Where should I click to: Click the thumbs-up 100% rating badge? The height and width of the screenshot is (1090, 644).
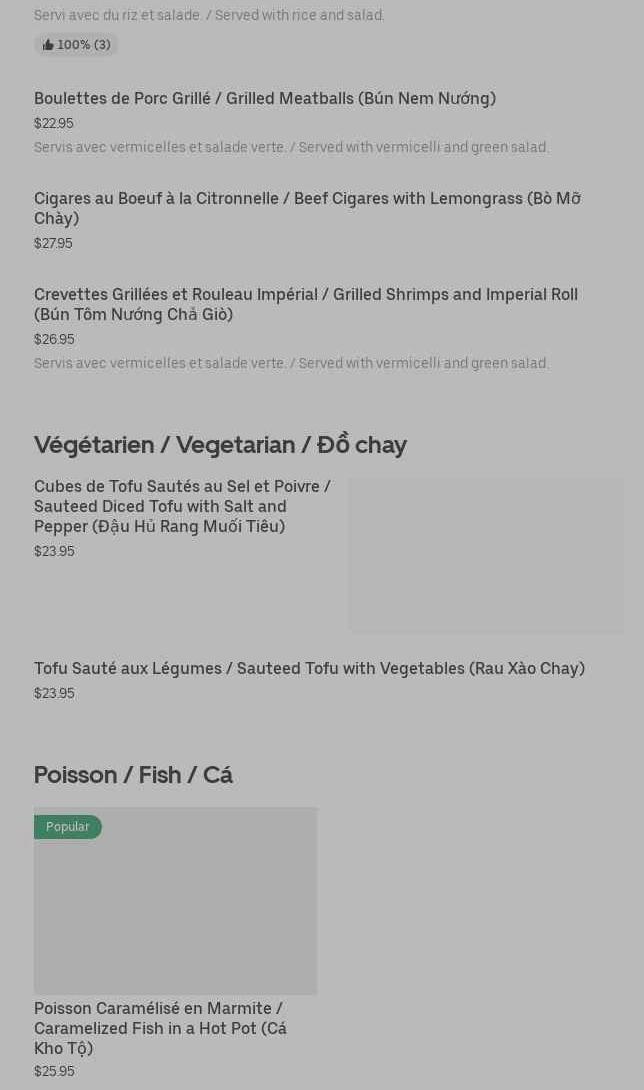tap(76, 45)
